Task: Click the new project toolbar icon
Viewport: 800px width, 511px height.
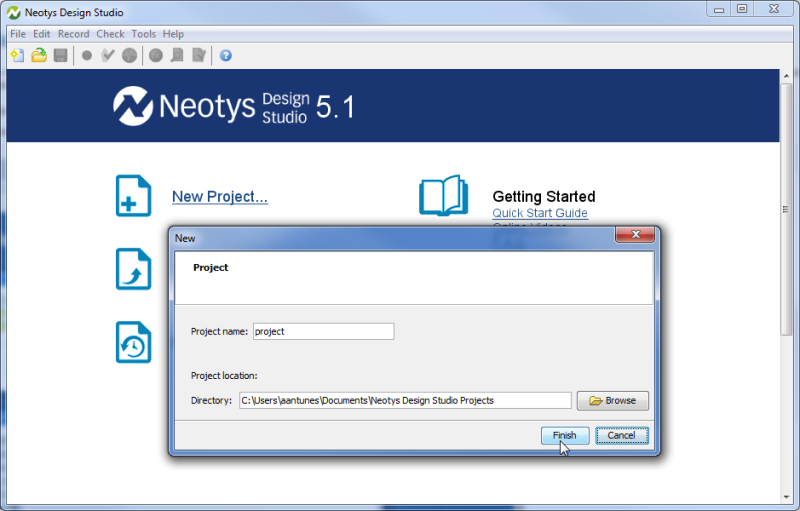Action: [17, 55]
